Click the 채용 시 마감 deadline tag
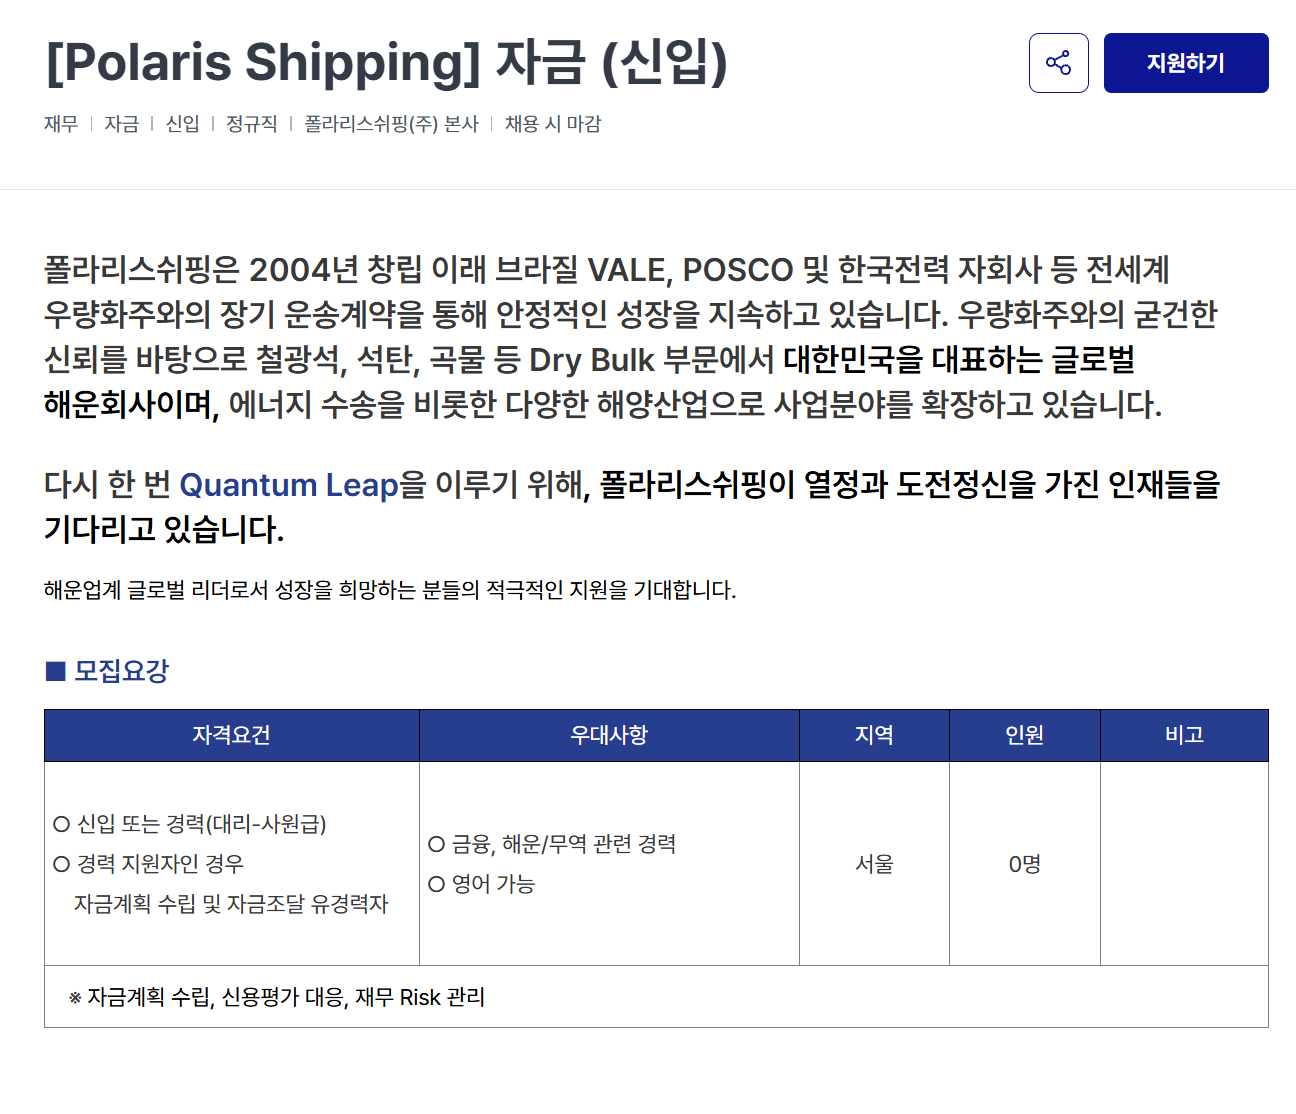Viewport: 1296px width, 1114px height. pos(552,124)
